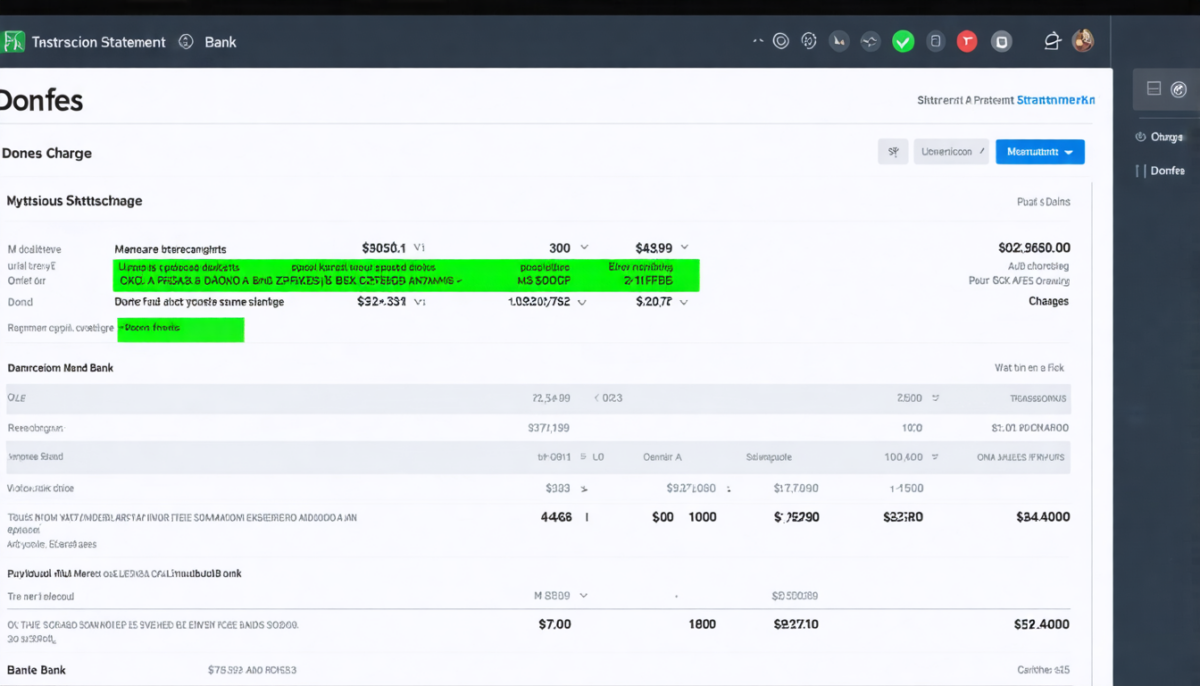Expand the M $809 dropdown chevron

584,595
